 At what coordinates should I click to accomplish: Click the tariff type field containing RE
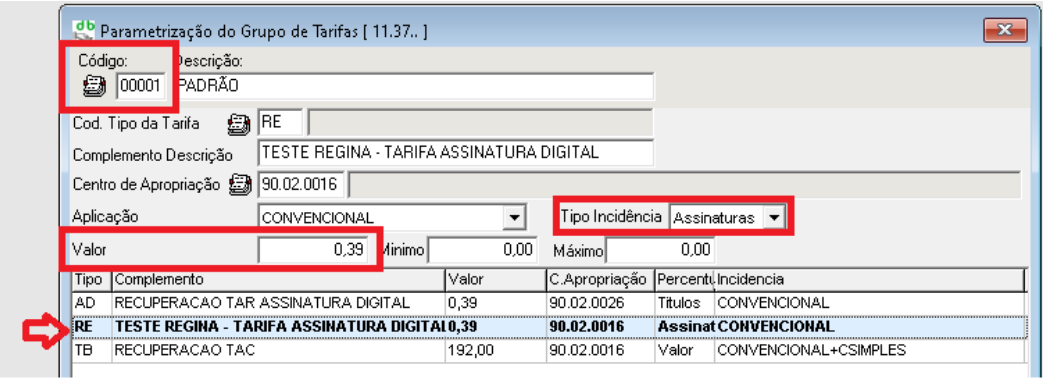280,123
